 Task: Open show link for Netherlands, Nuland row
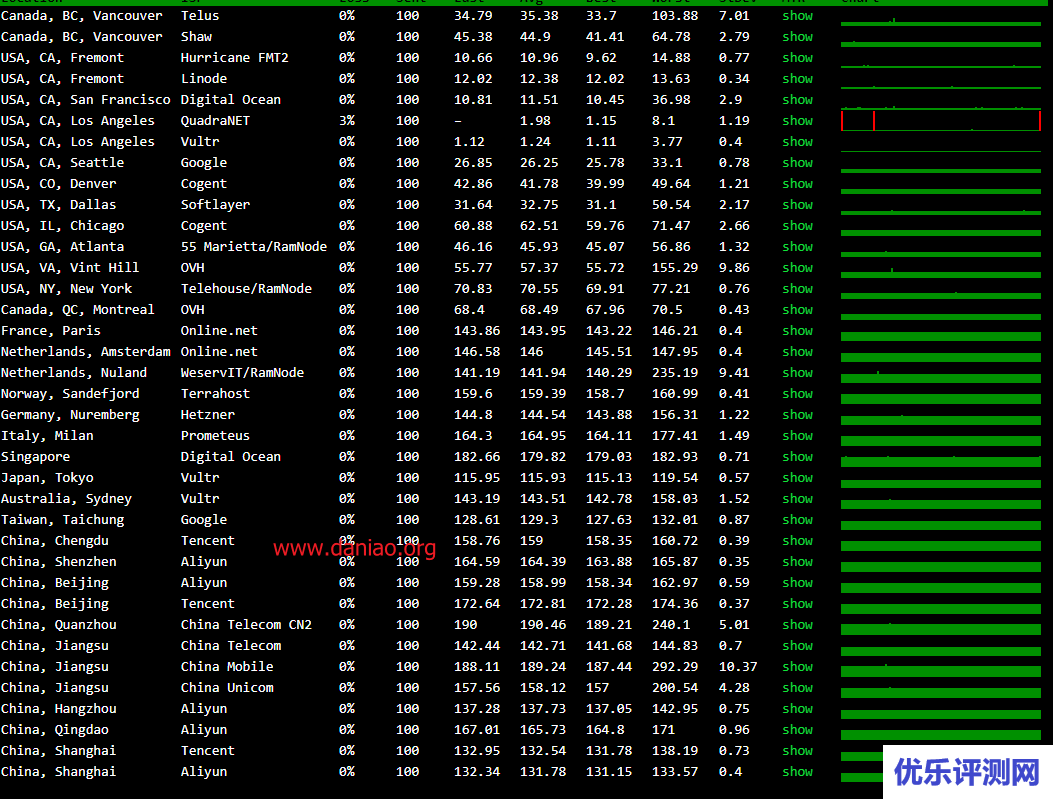[x=797, y=373]
